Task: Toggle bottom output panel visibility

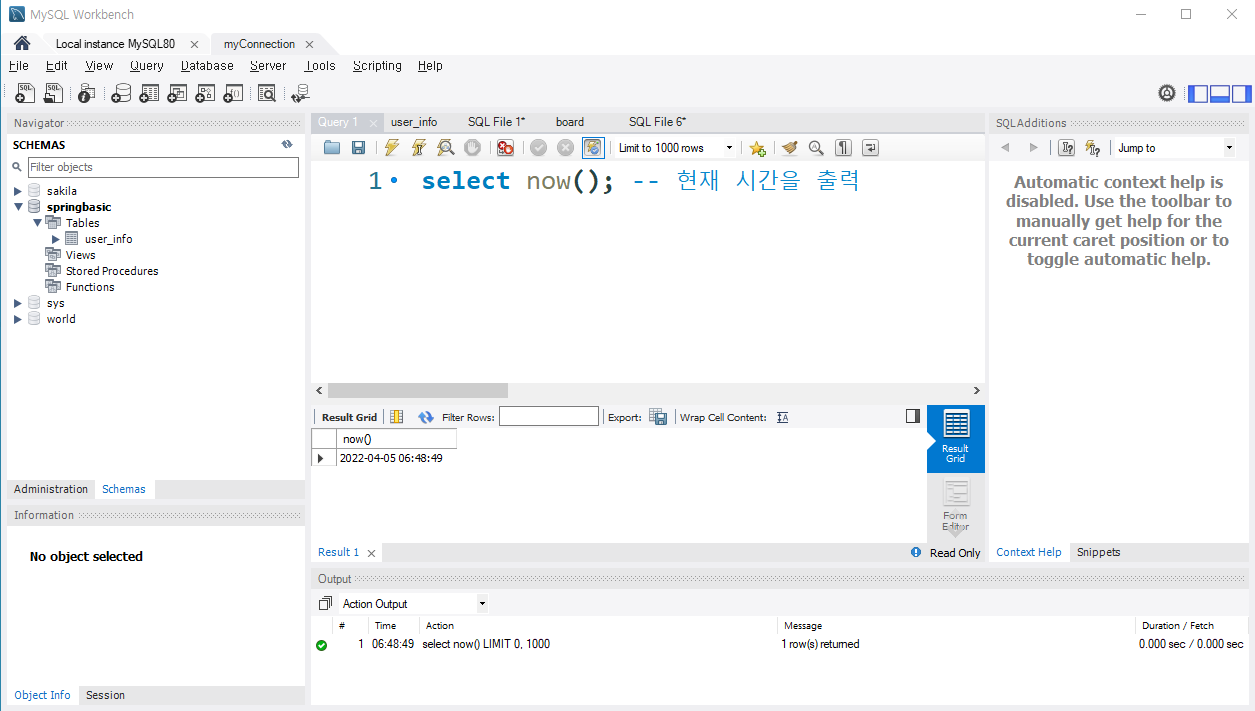Action: pos(1219,94)
